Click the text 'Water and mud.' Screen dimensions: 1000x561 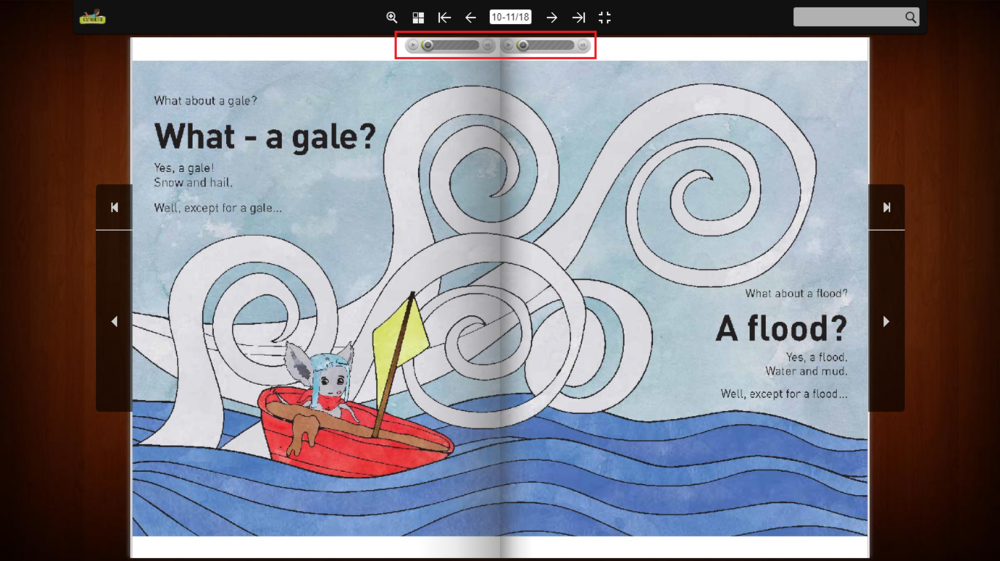click(x=806, y=371)
